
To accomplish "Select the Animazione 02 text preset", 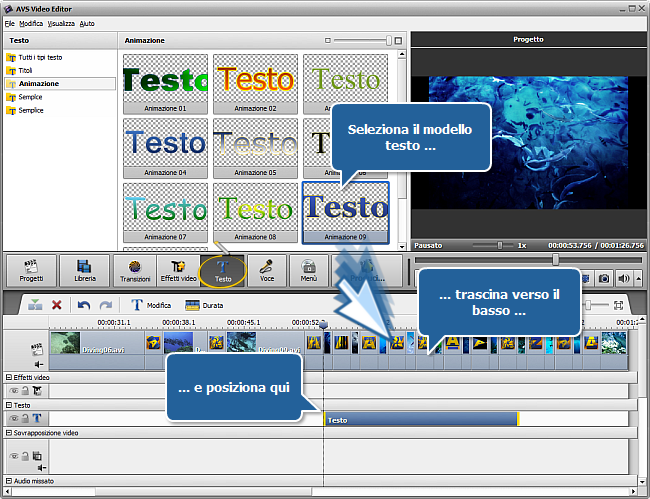I will 256,83.
